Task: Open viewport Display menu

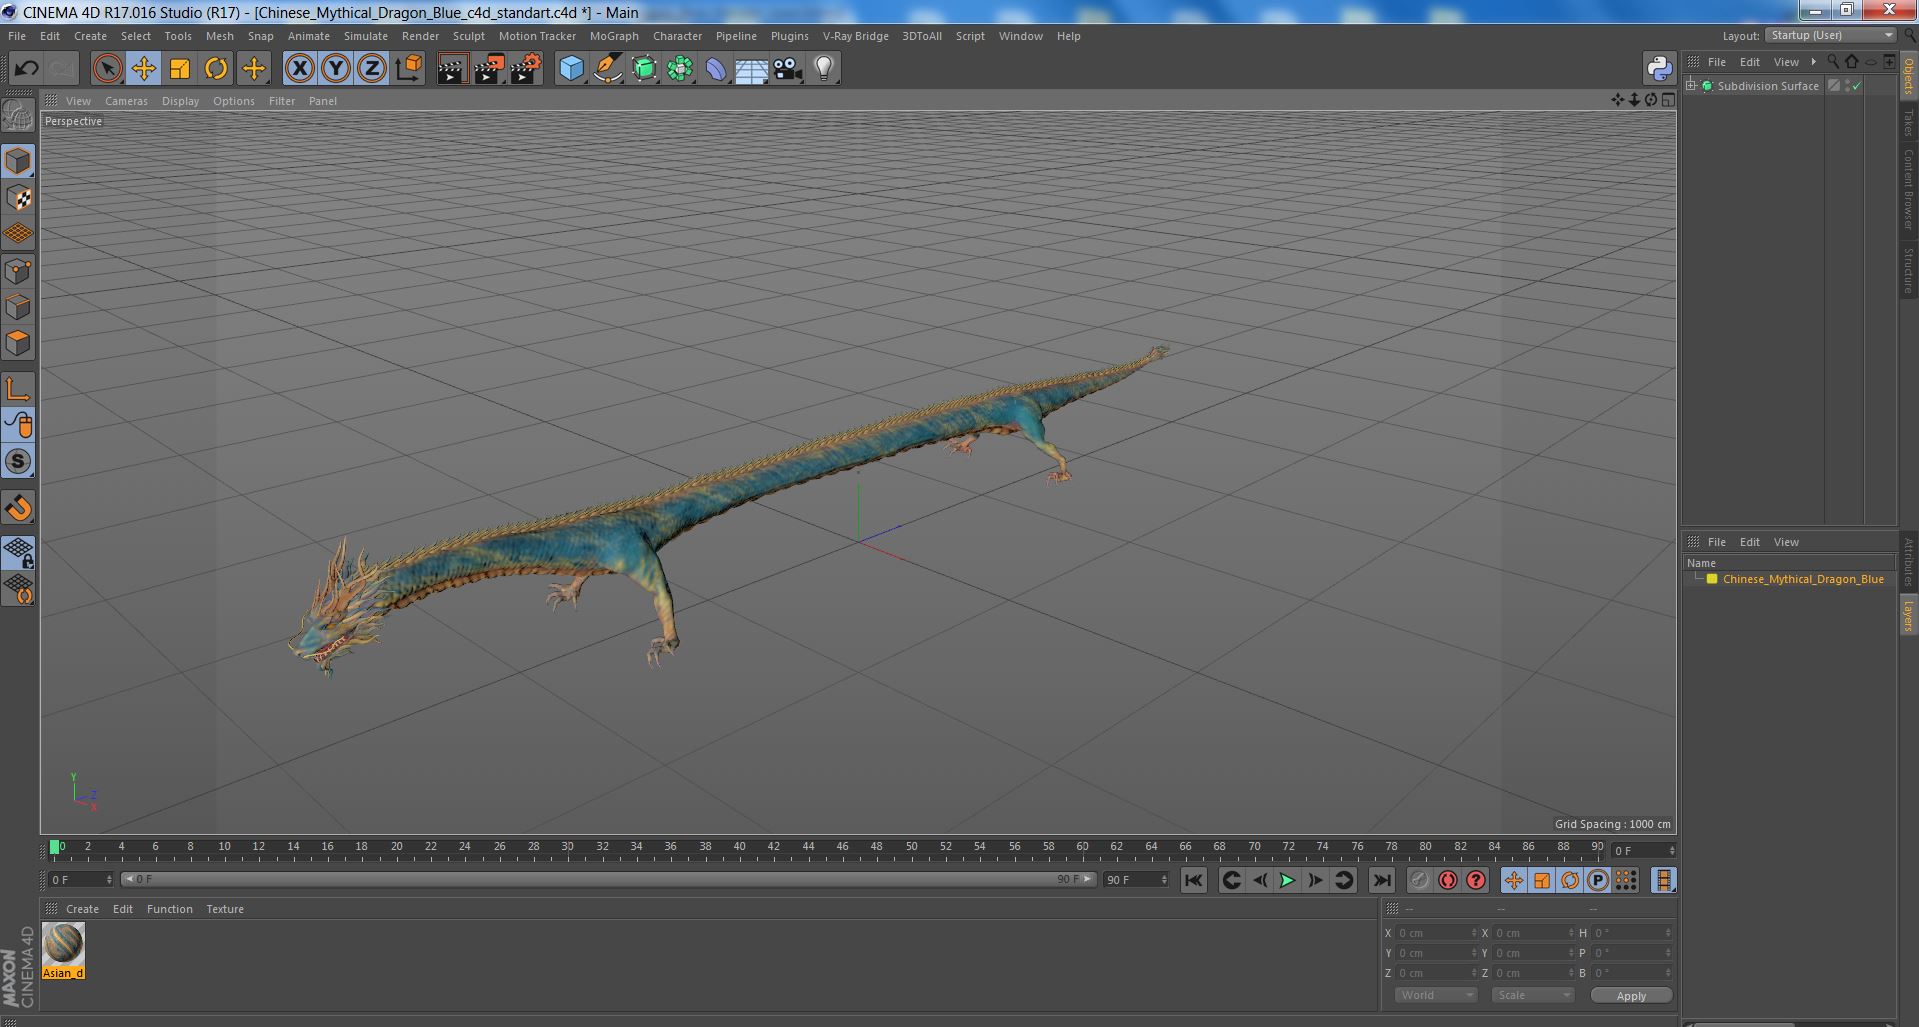Action: coord(180,101)
